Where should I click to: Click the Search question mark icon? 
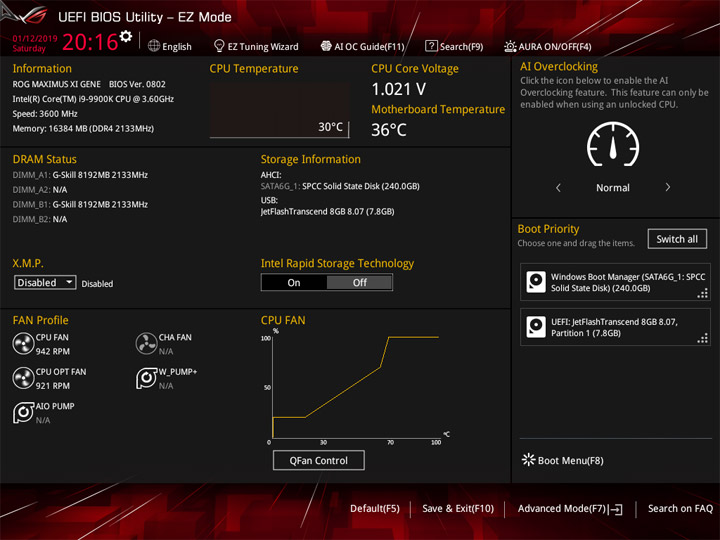431,46
